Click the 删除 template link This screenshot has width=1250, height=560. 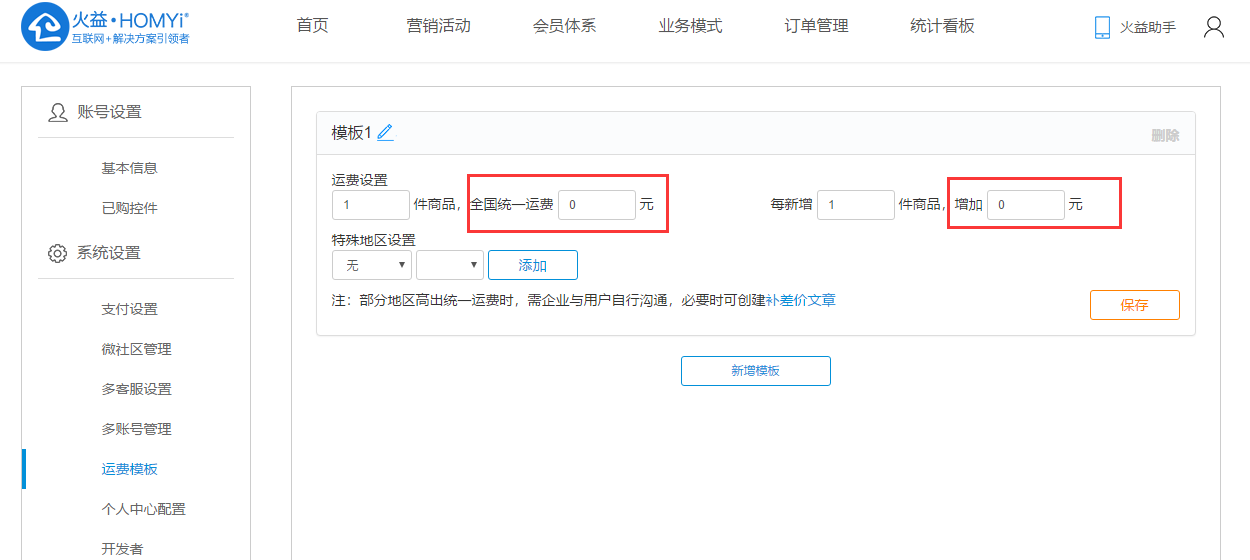tap(1164, 135)
